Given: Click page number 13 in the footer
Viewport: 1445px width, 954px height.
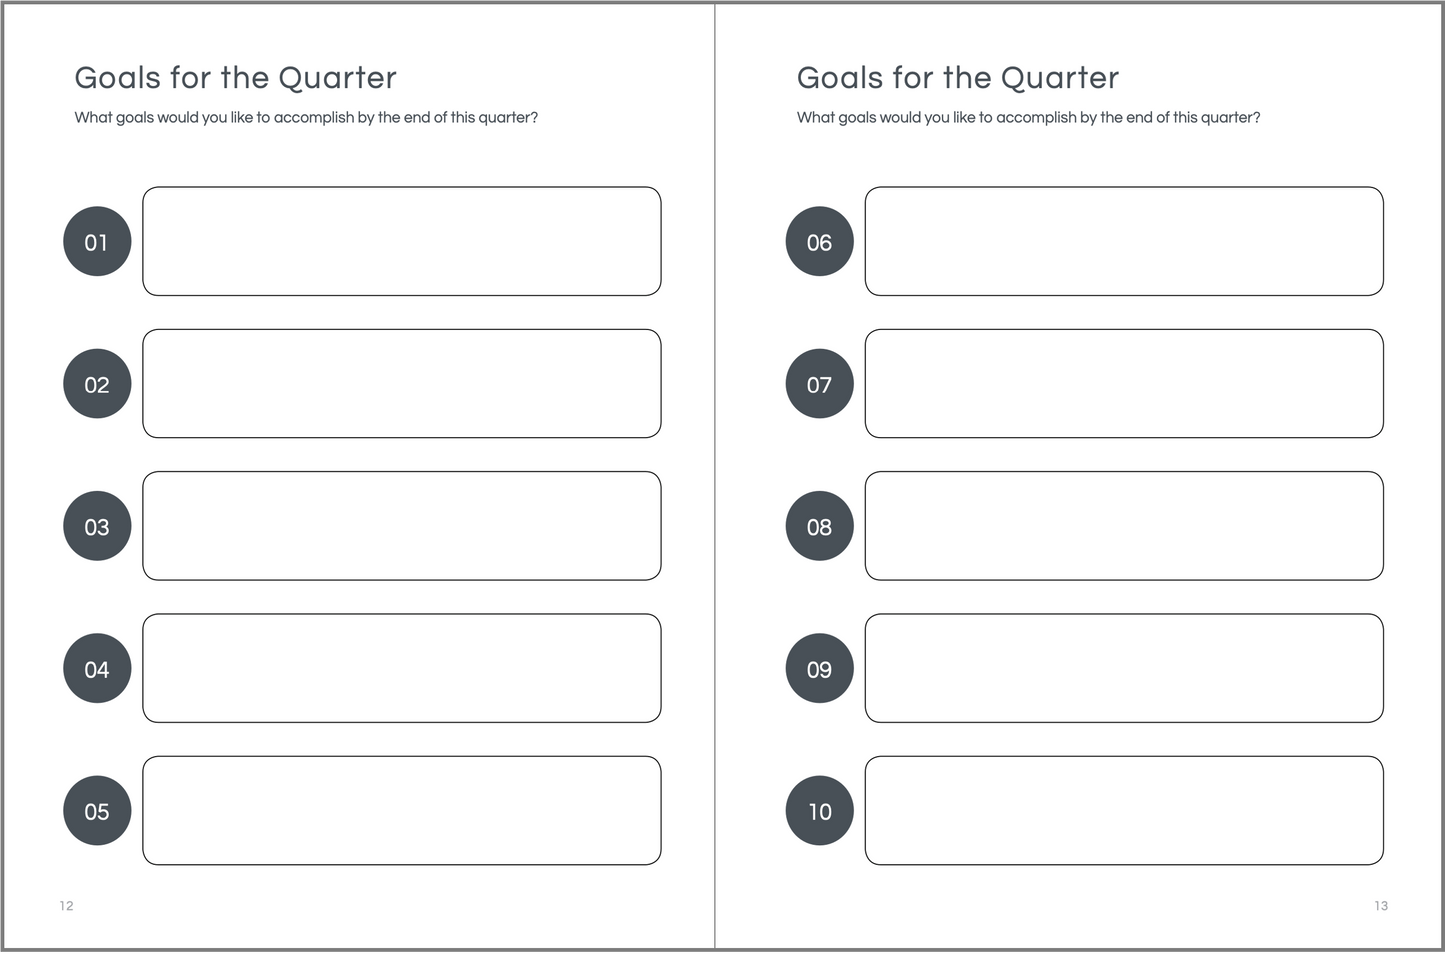Looking at the screenshot, I should click(1380, 906).
